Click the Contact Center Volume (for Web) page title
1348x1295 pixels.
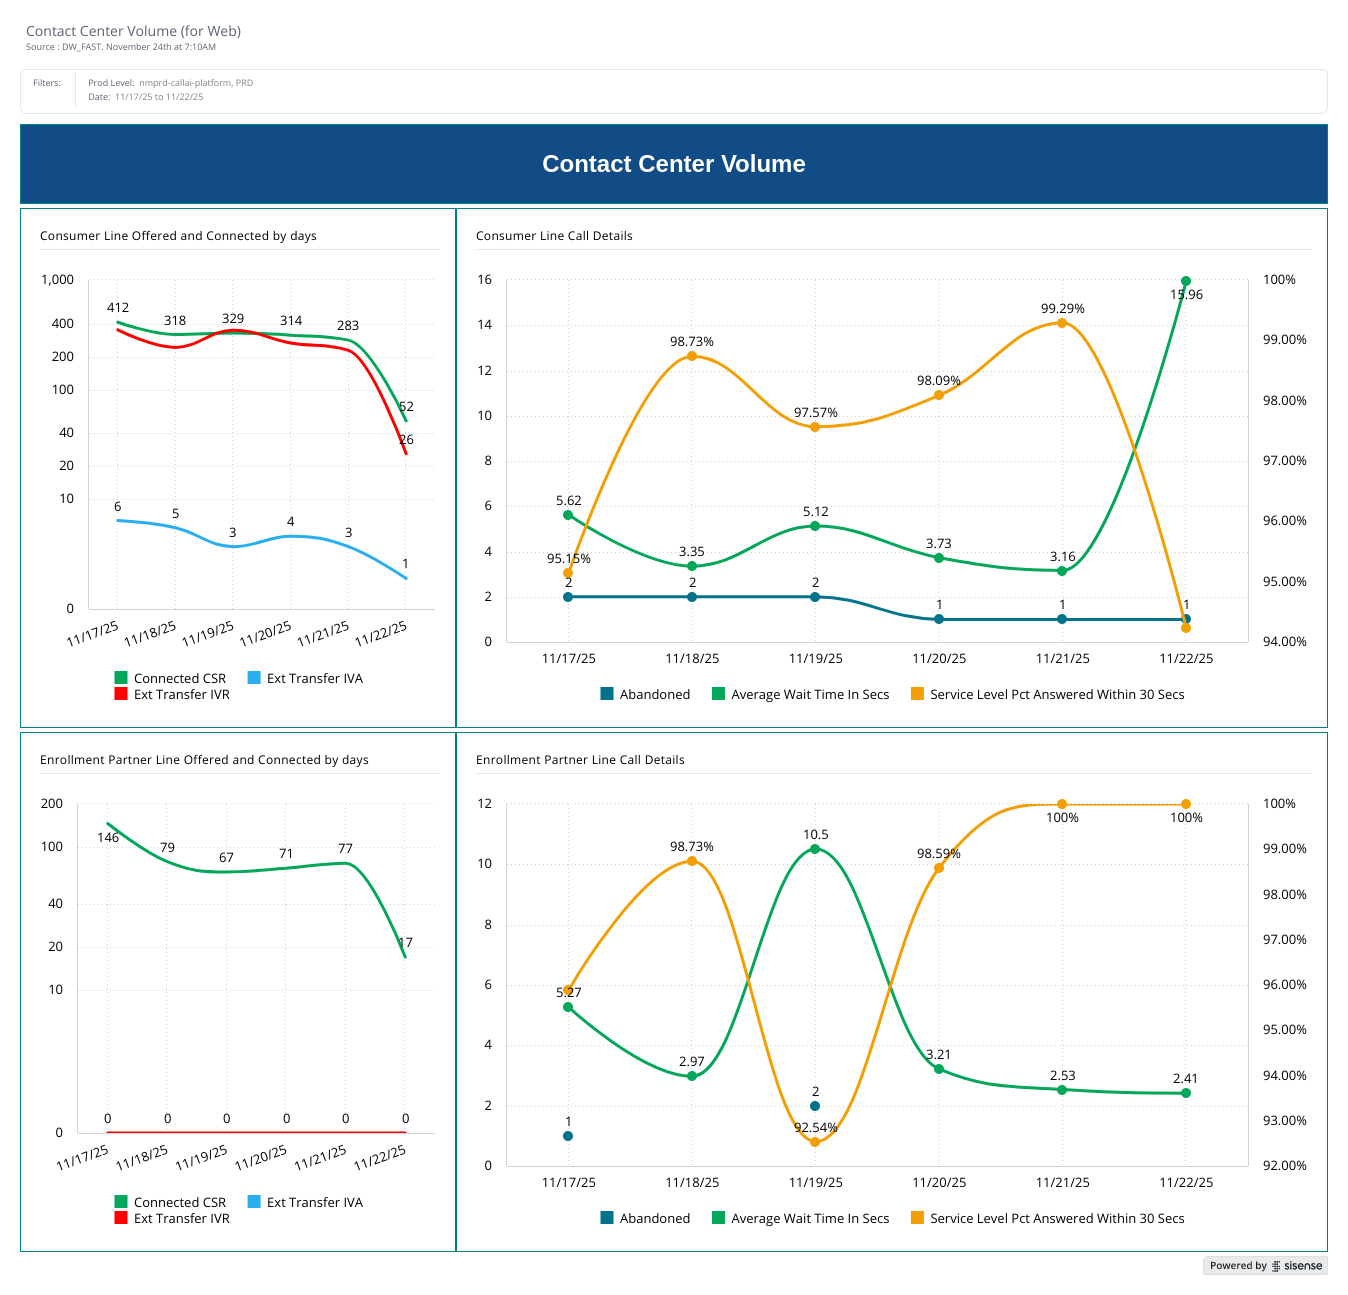pos(133,31)
